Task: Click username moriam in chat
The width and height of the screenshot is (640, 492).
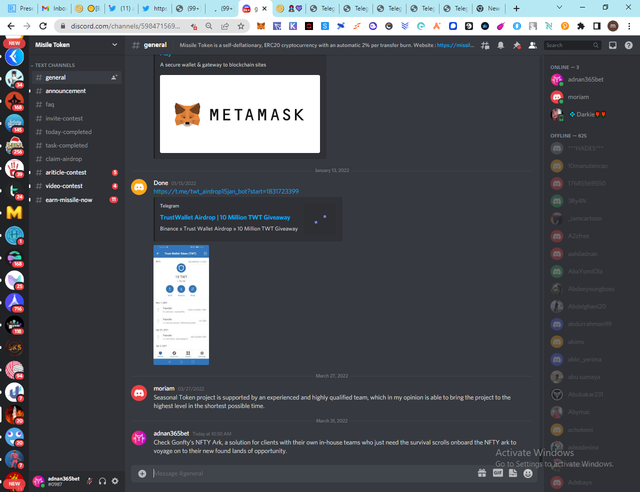Action: pyautogui.click(x=164, y=388)
